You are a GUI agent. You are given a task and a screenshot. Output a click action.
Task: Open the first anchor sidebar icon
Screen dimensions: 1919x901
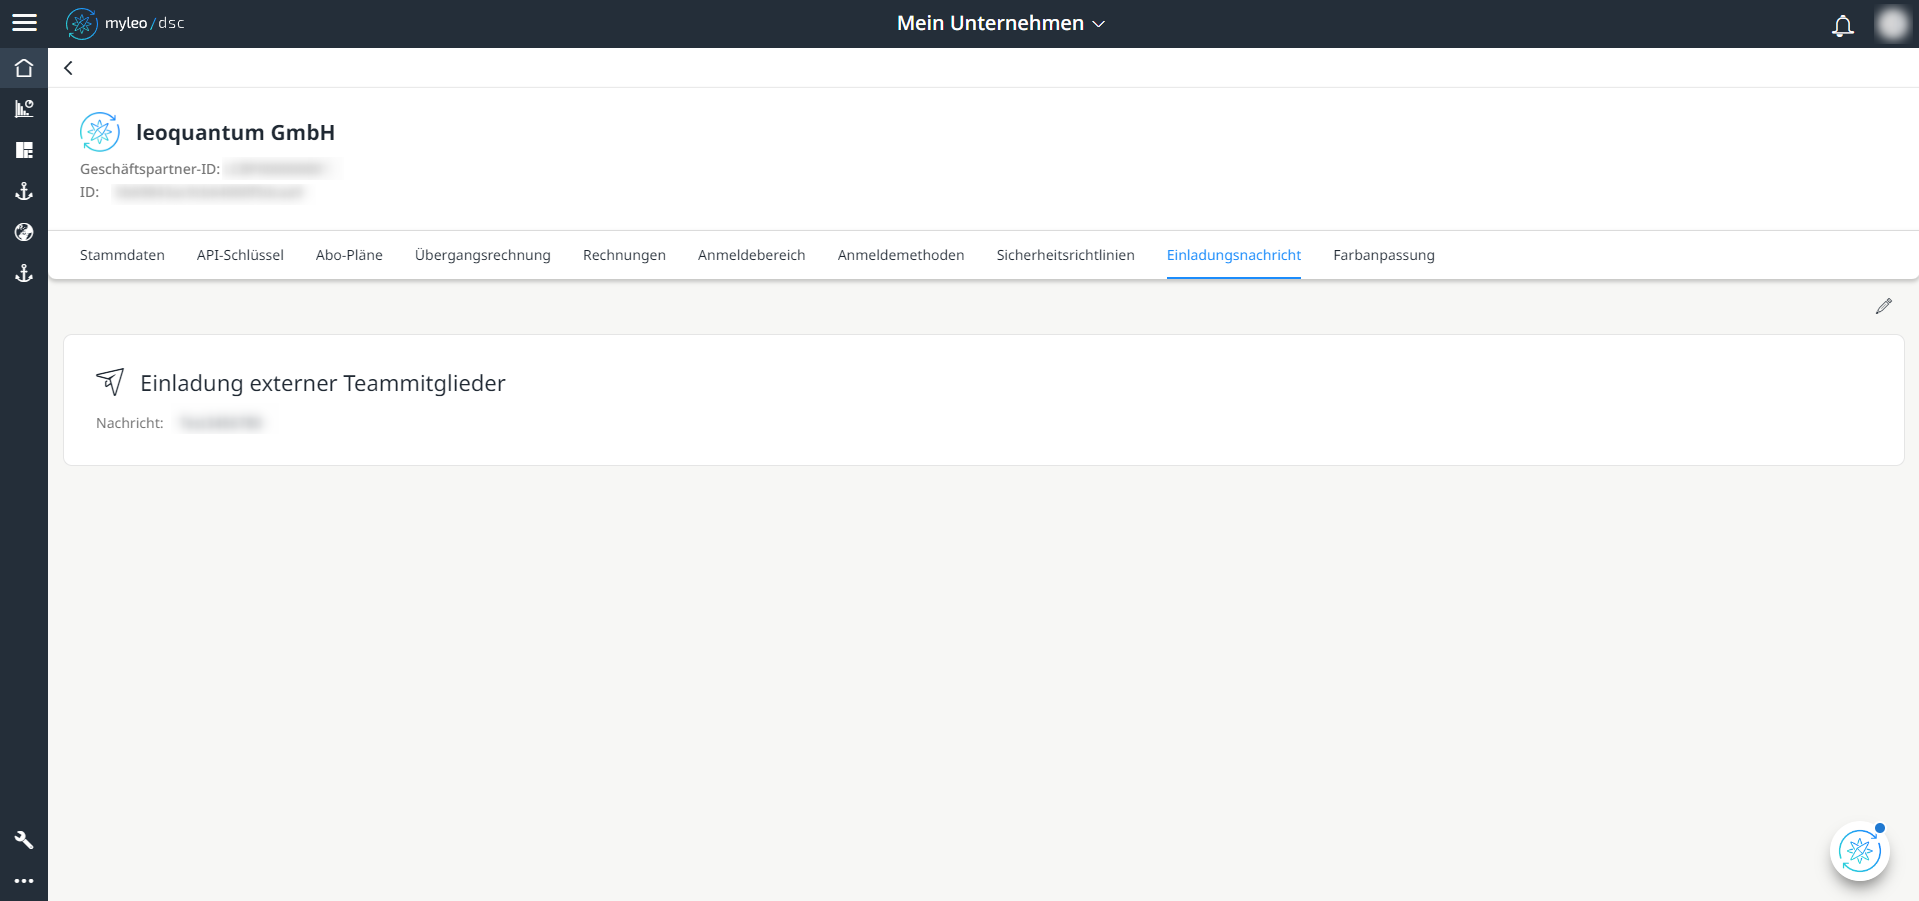pyautogui.click(x=24, y=191)
